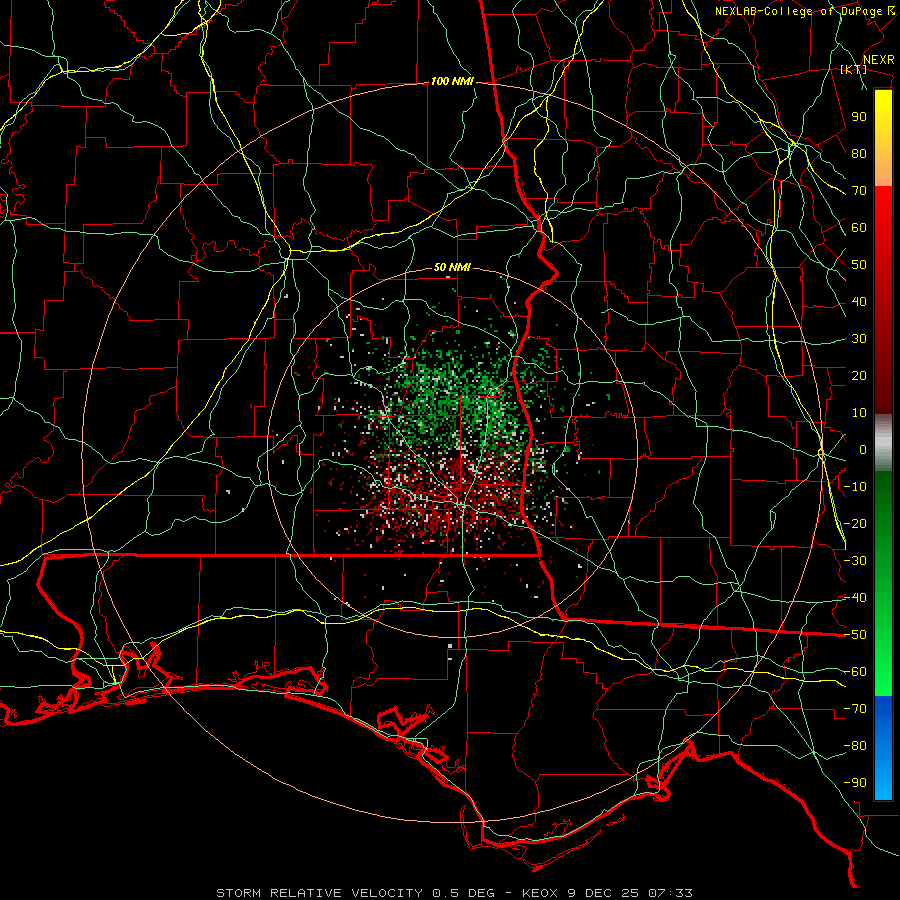
Task: Click the "NEXR" label above the color scale
Action: 879,60
